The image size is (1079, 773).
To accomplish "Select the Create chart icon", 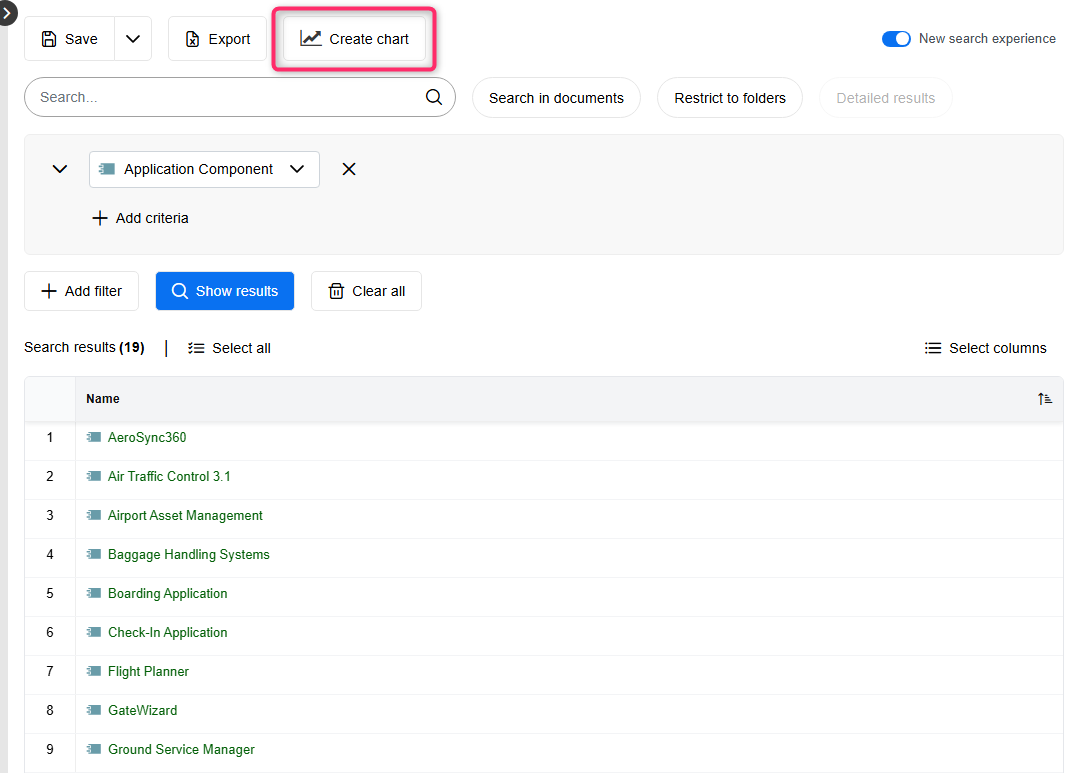I will [312, 38].
